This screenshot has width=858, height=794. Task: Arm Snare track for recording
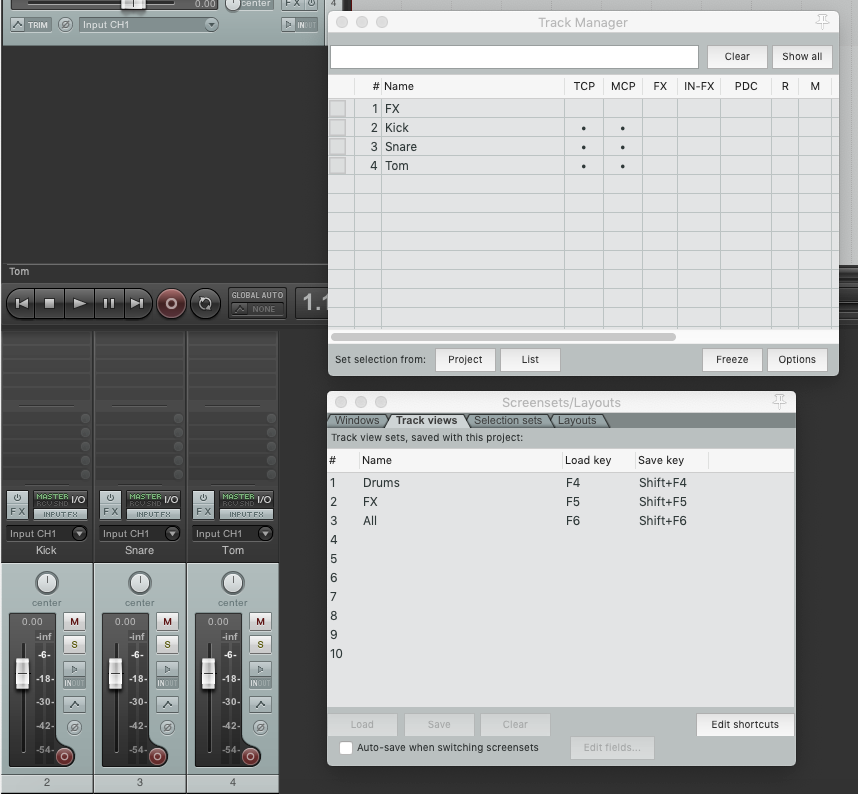point(157,756)
